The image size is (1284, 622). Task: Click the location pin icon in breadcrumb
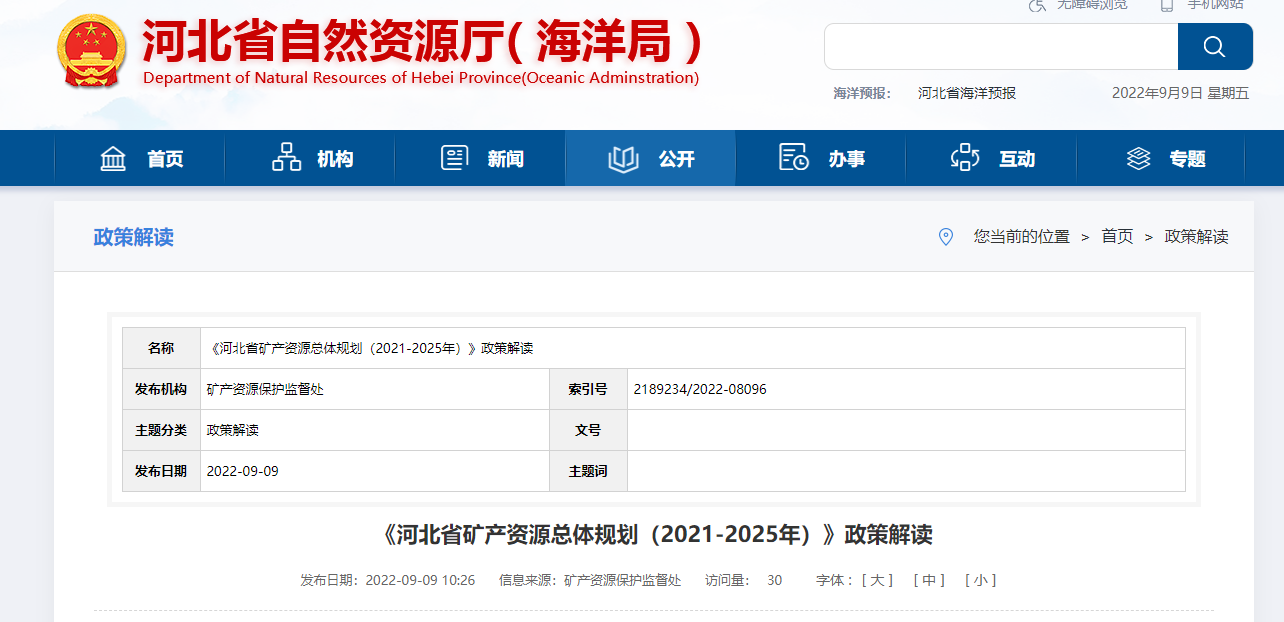[946, 237]
